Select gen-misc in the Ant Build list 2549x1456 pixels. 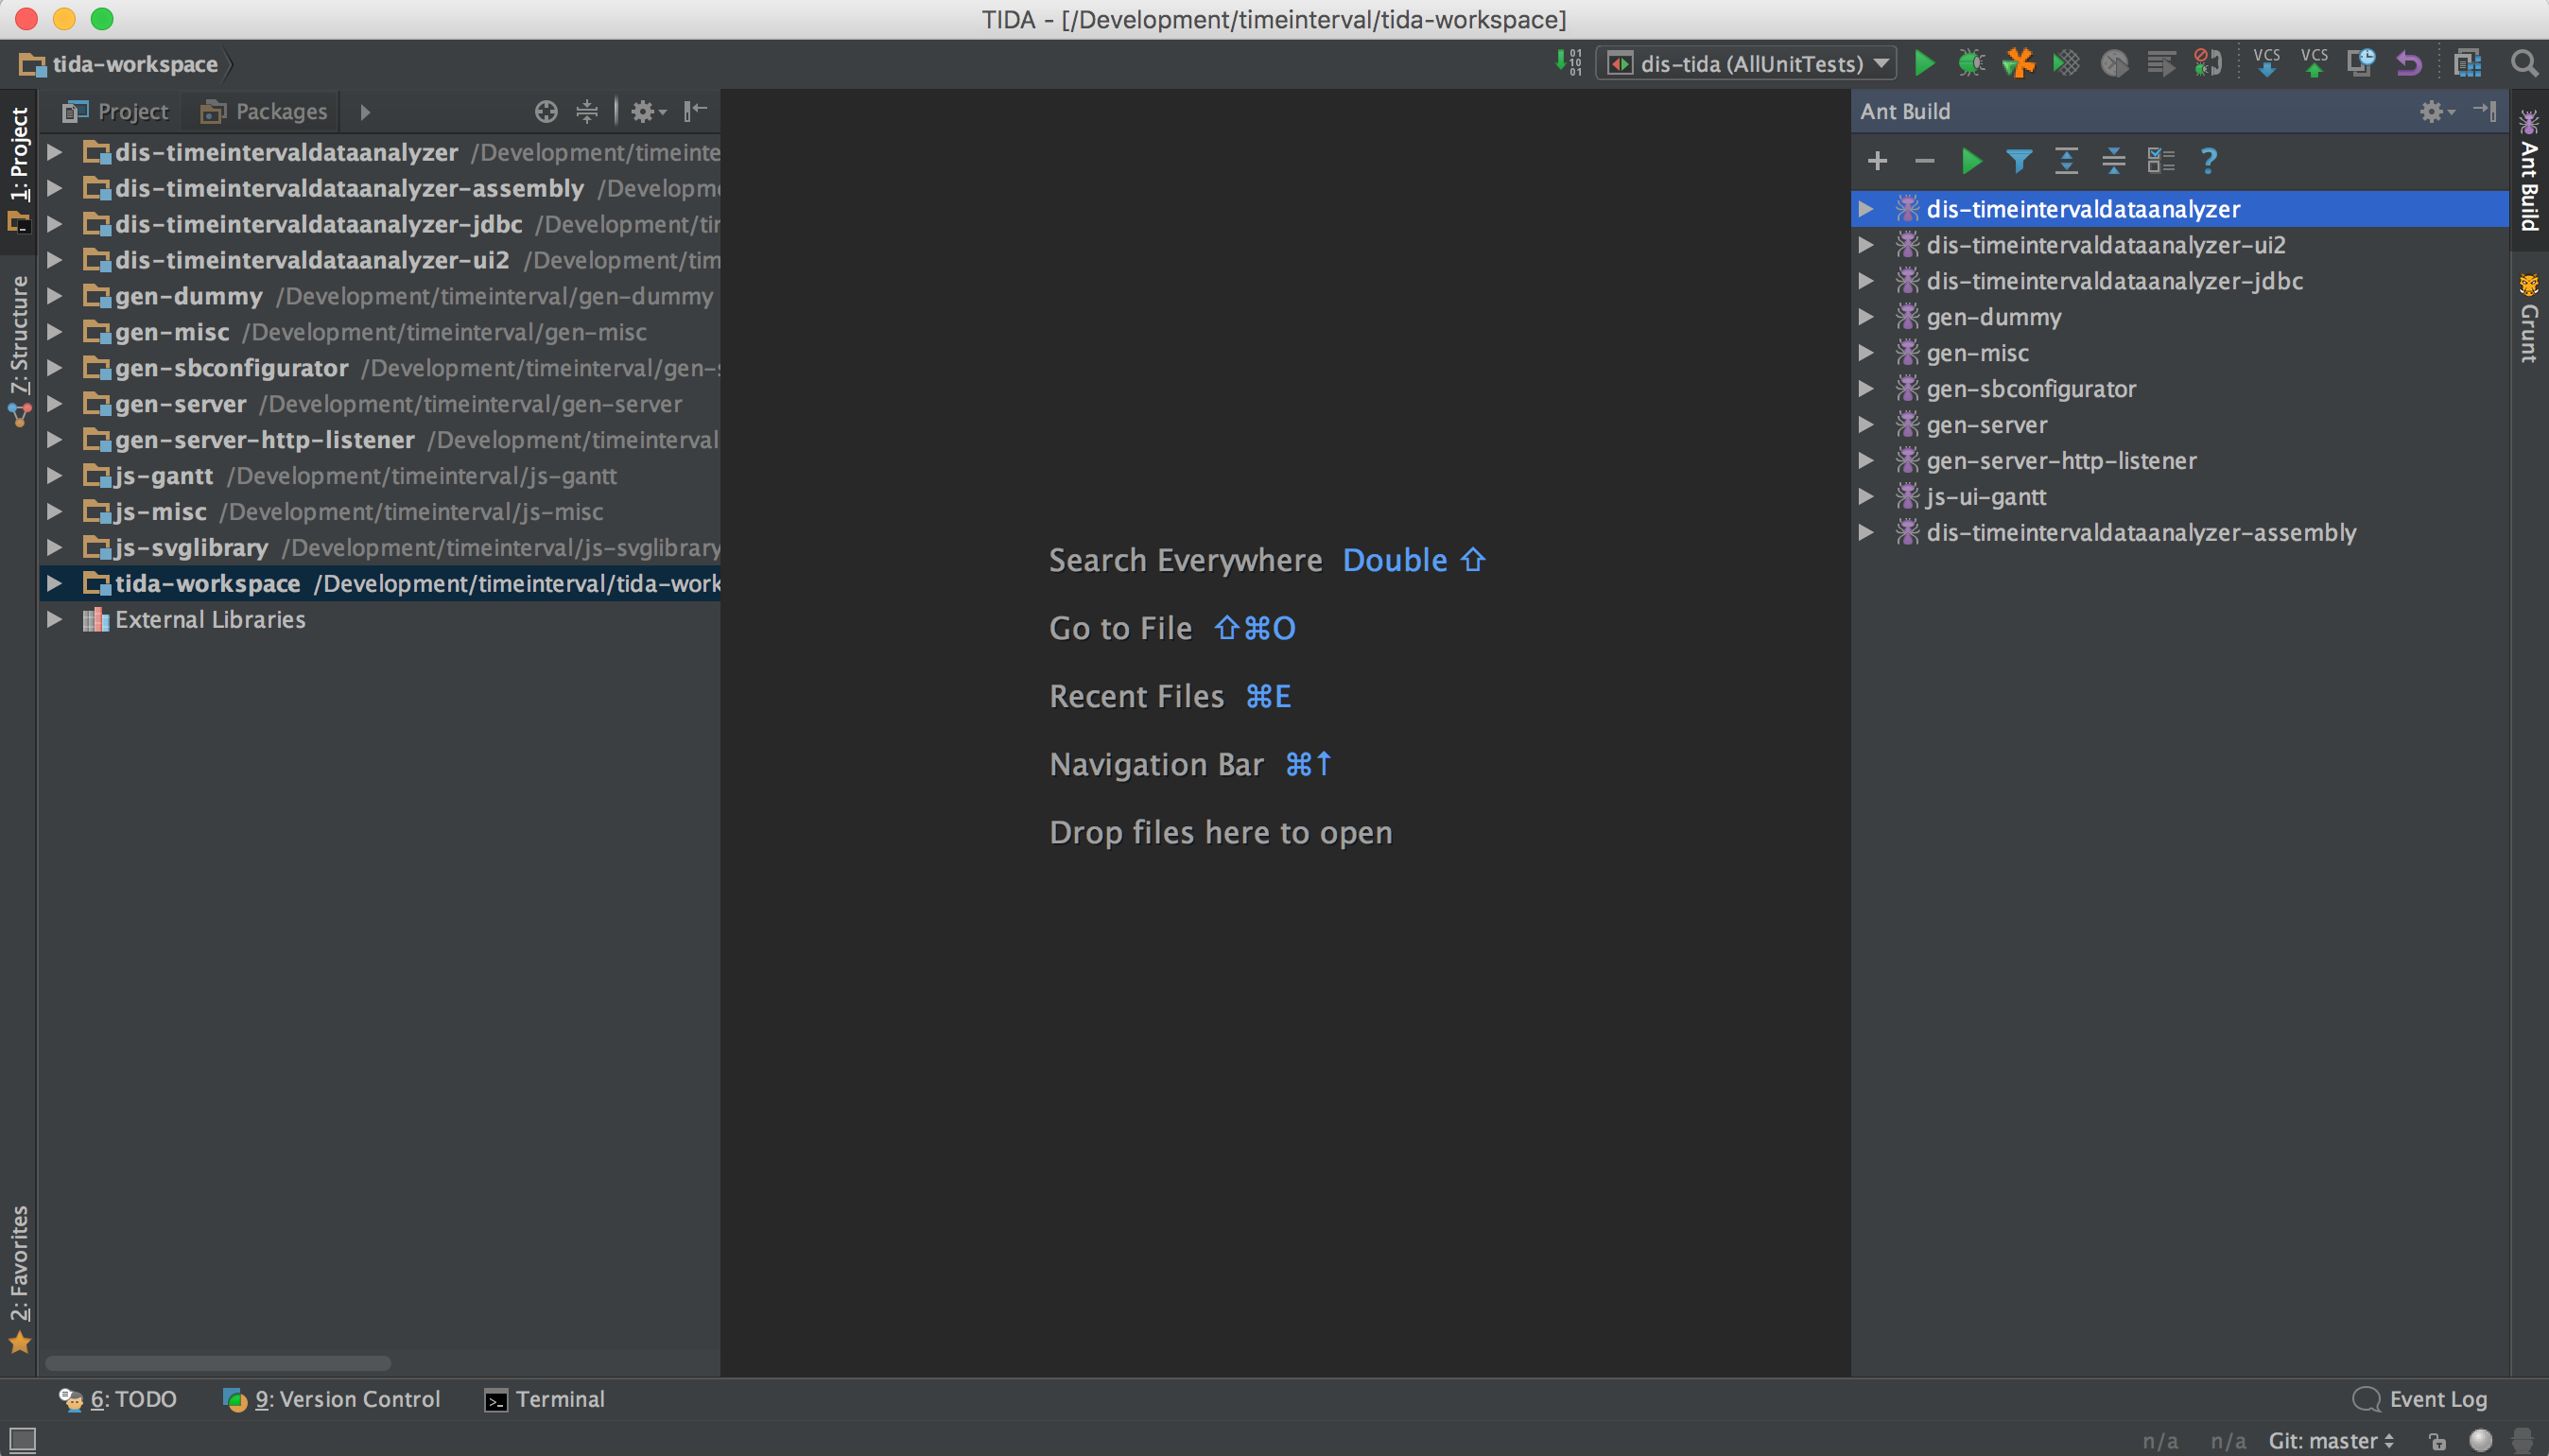(x=2180, y=353)
